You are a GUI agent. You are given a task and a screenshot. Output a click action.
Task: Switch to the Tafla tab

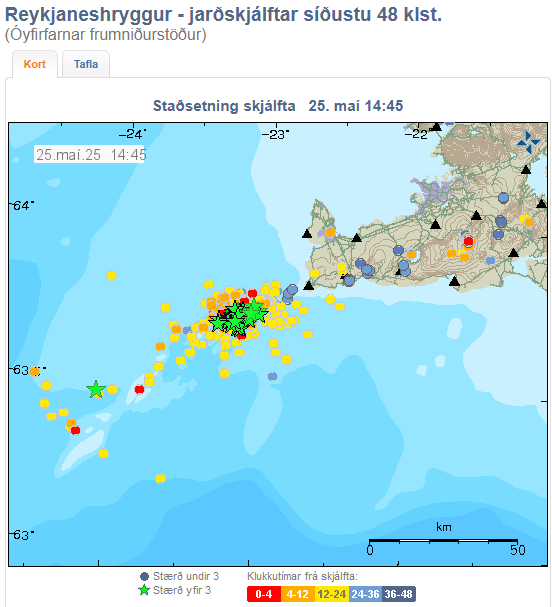coord(86,64)
